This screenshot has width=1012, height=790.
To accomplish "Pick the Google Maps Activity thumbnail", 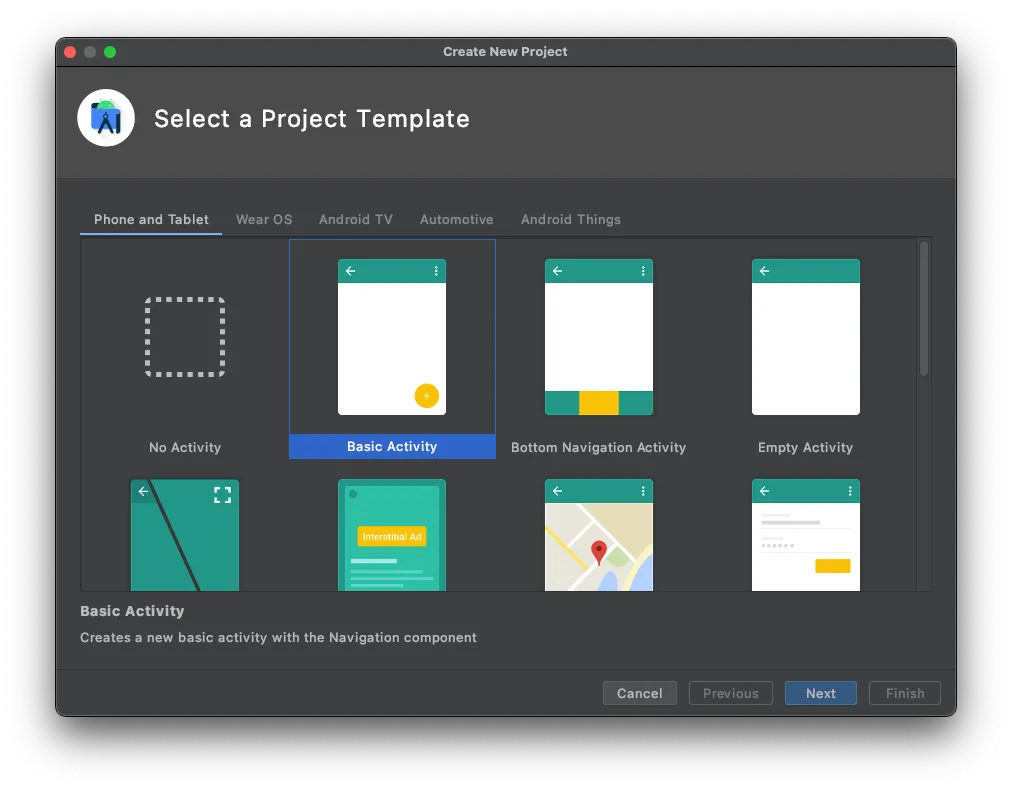I will click(x=598, y=535).
